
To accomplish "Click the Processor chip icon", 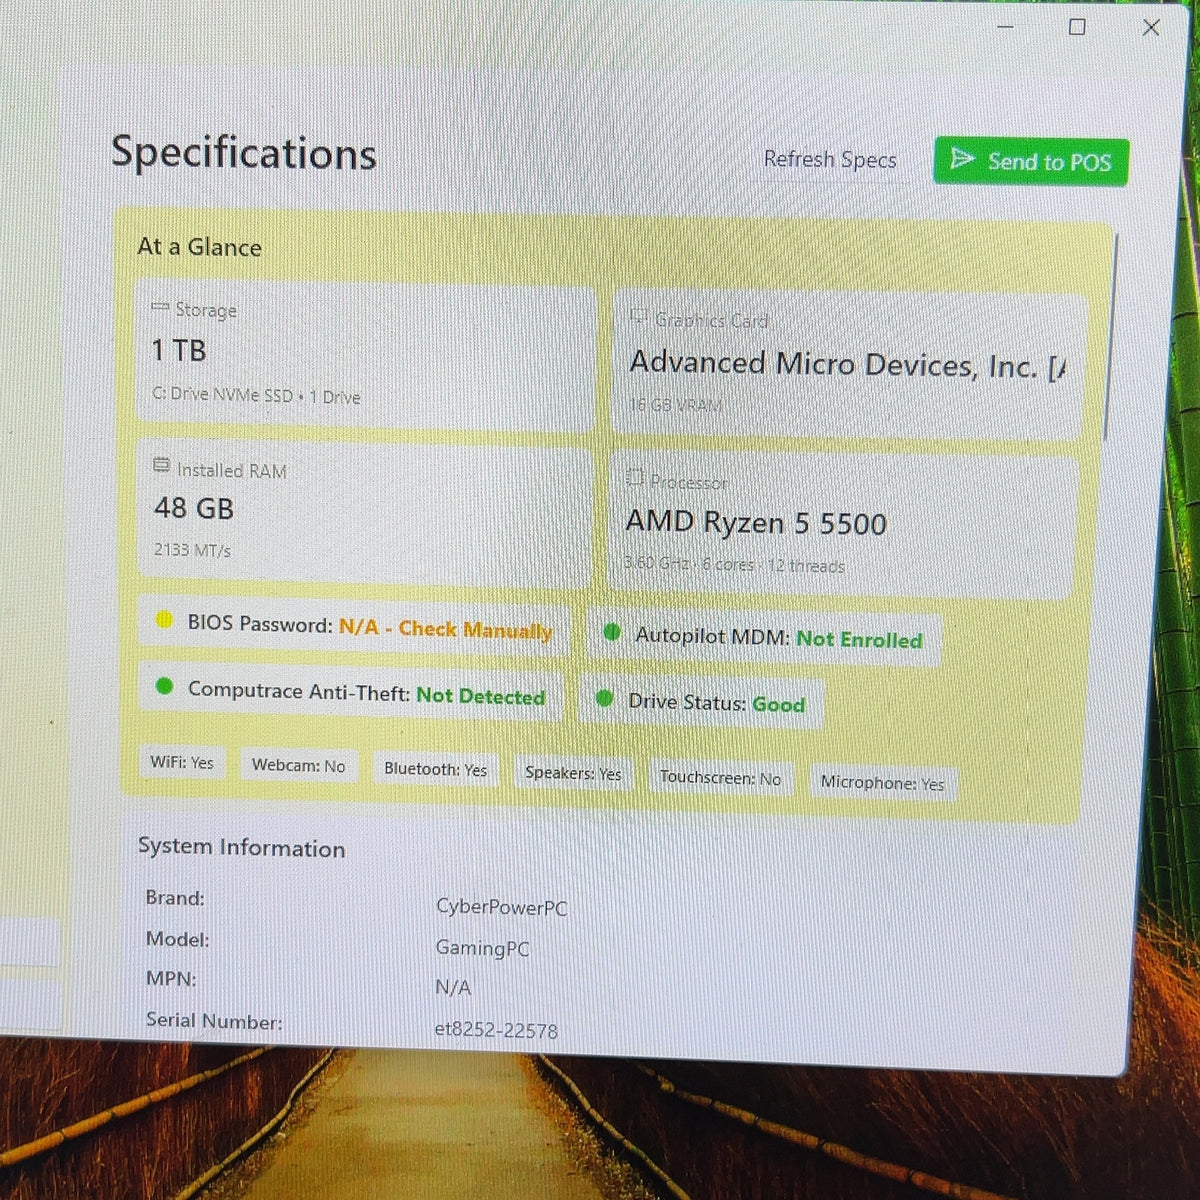I will (634, 478).
